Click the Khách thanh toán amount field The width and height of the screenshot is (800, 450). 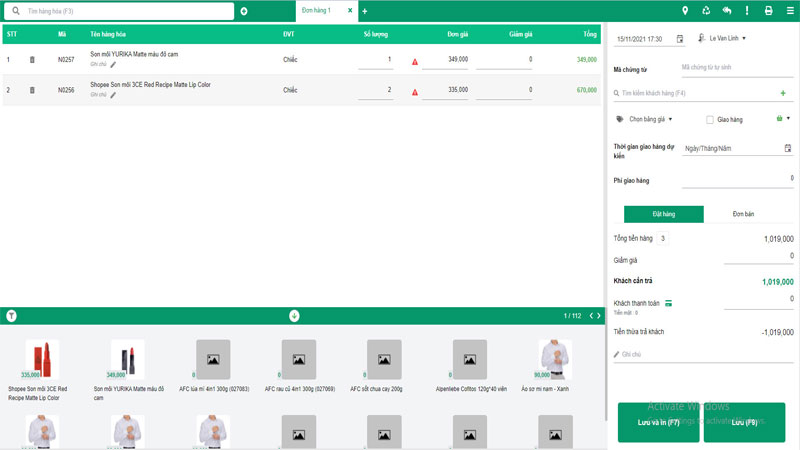759,301
